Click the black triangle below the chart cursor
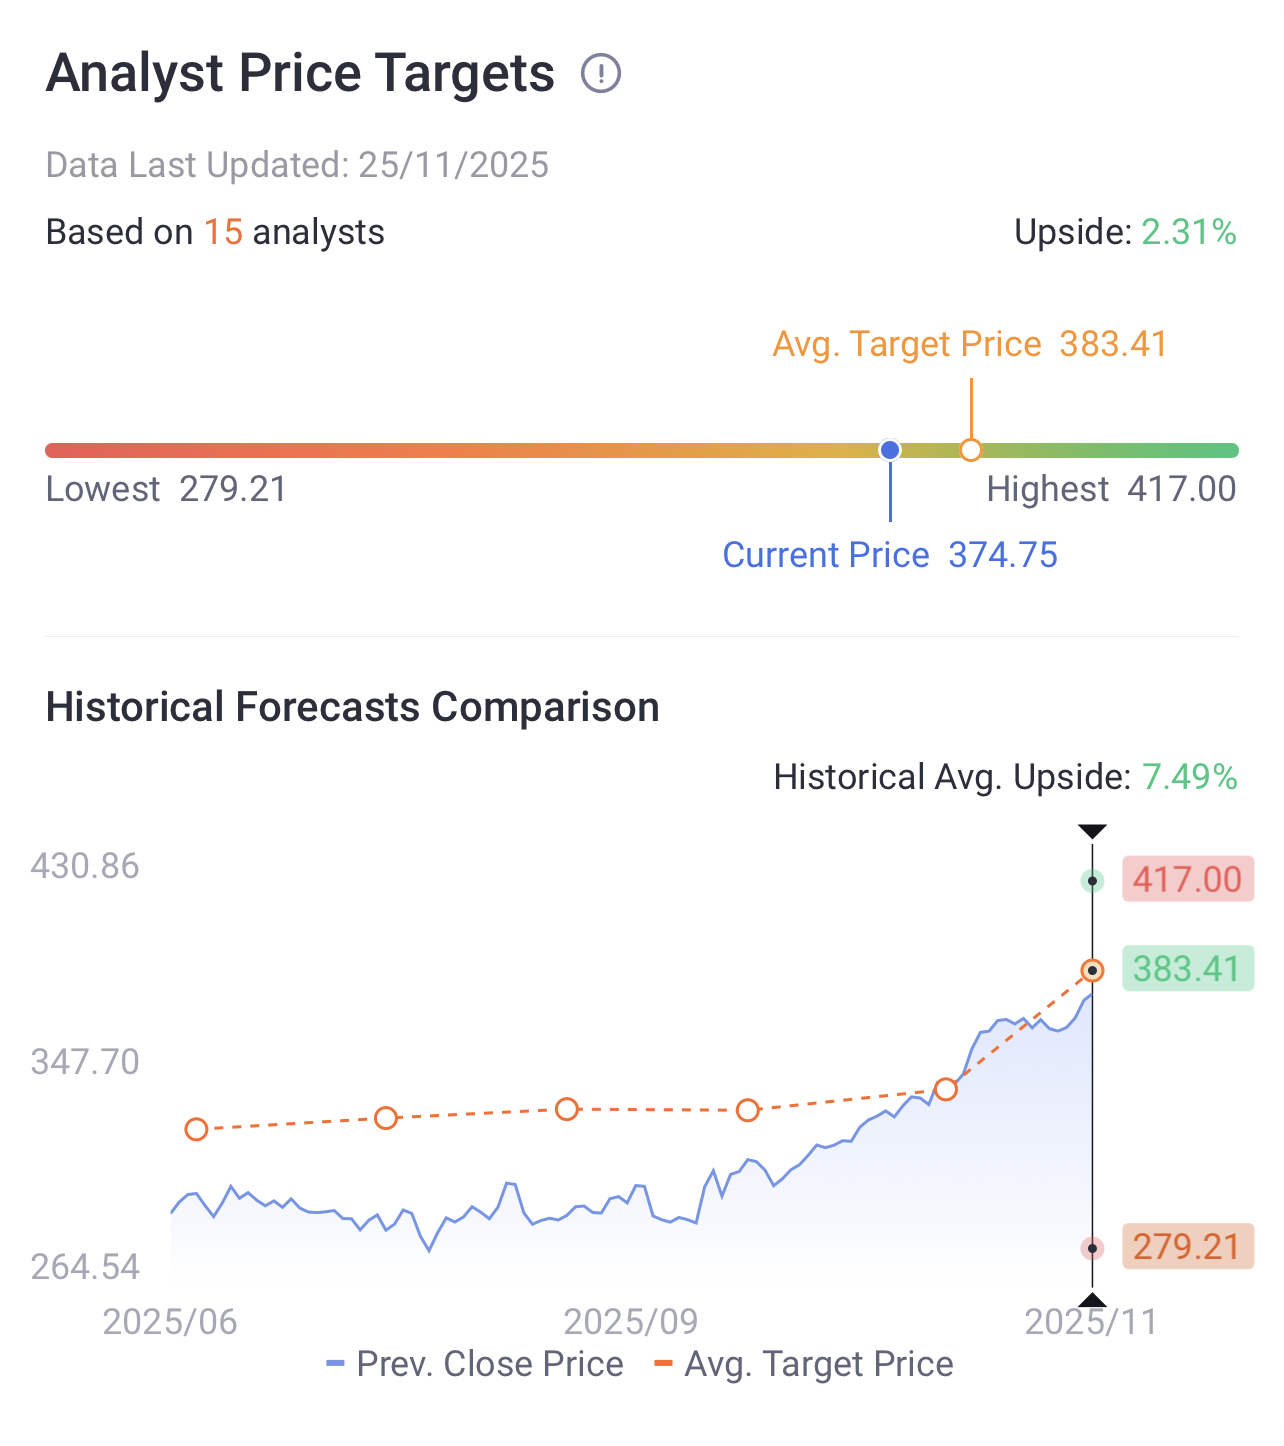This screenshot has height=1446, width=1284. pos(1092,1300)
